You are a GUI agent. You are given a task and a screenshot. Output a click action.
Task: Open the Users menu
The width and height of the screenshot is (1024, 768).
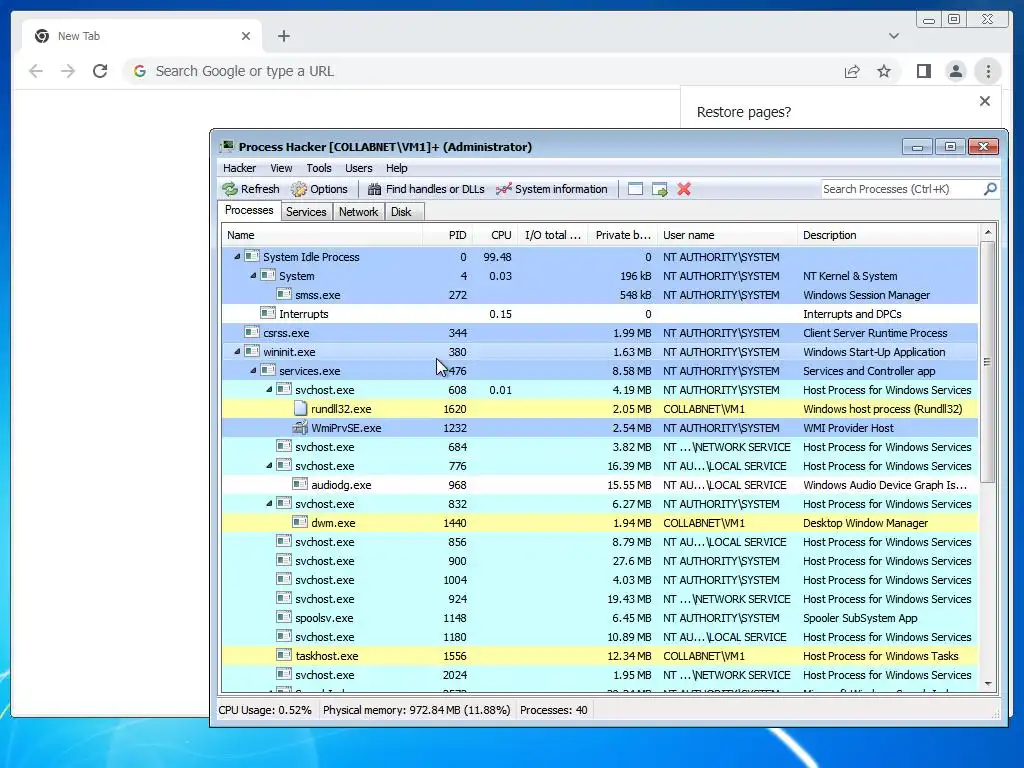[359, 168]
